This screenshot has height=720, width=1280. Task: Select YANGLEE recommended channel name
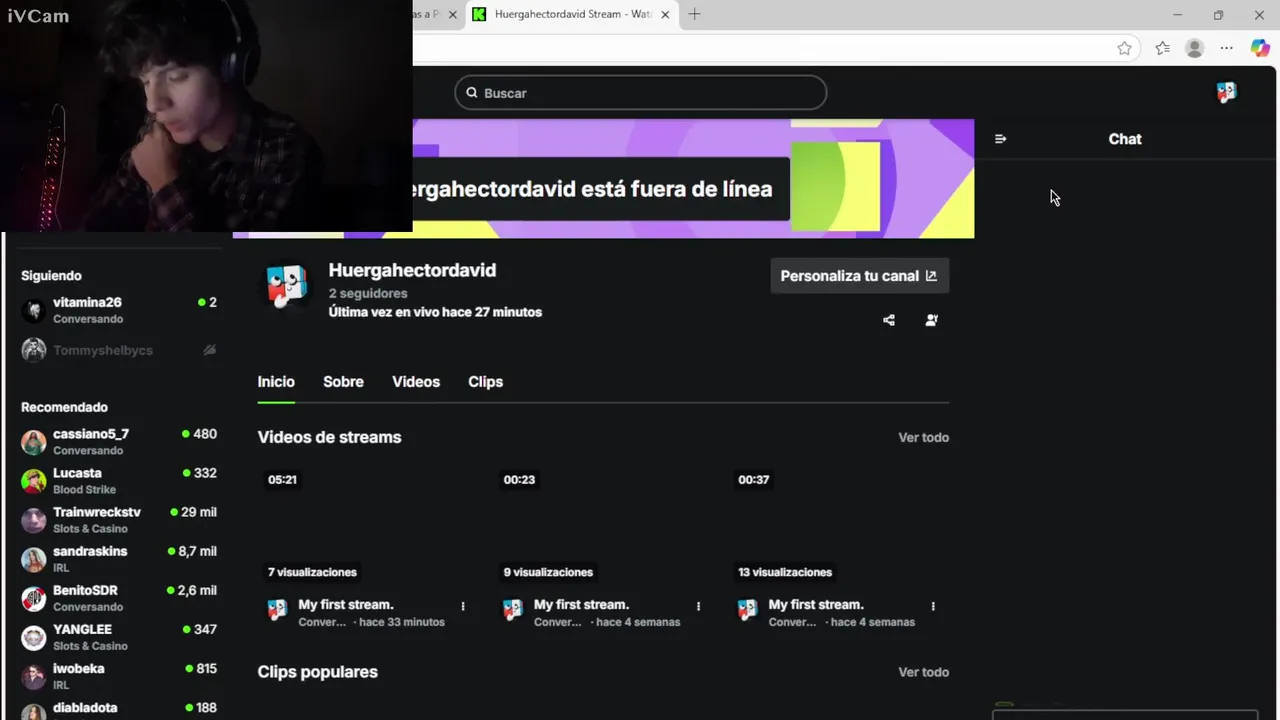click(x=82, y=629)
